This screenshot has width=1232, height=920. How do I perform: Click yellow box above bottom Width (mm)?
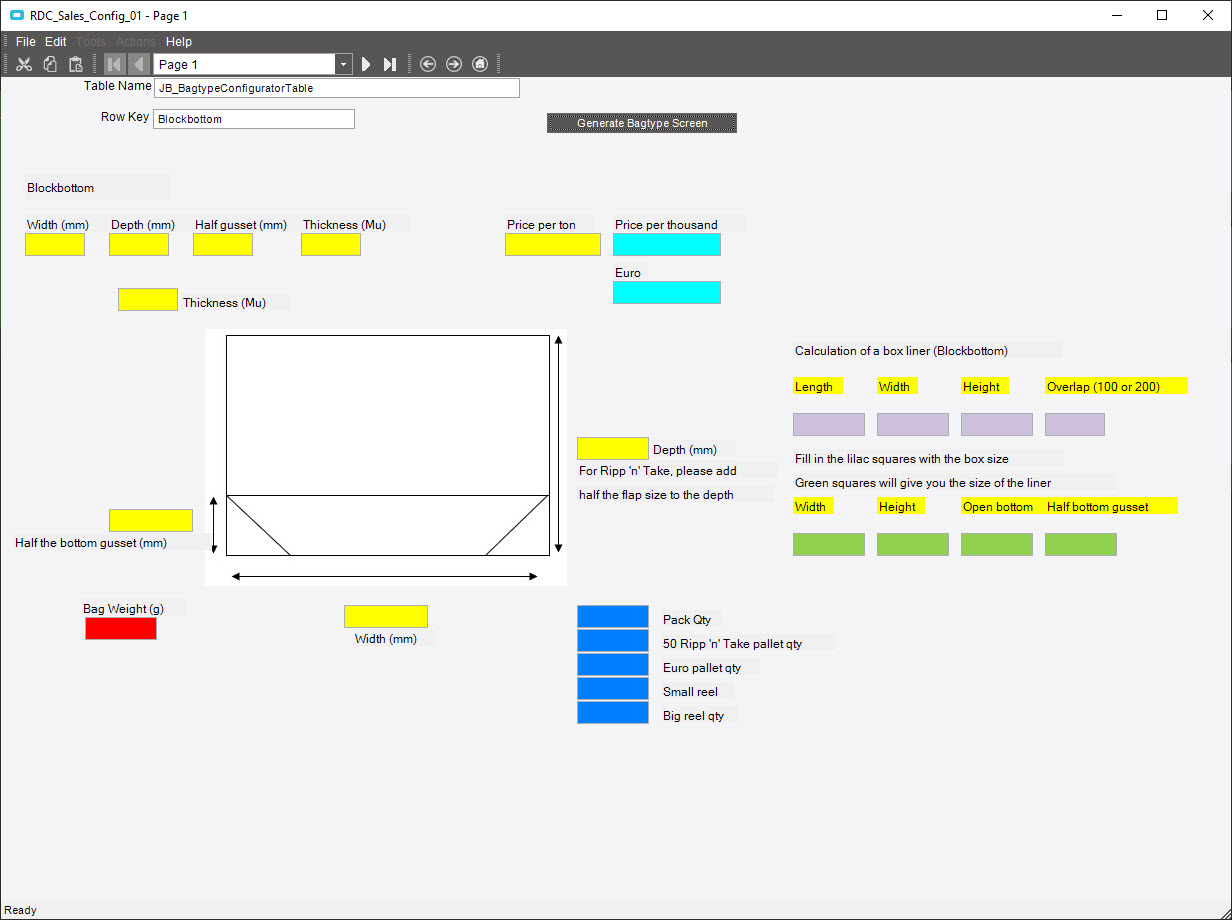tap(386, 617)
